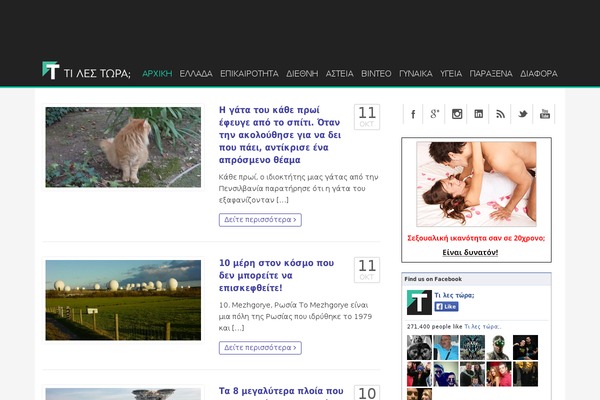Open the YouTube social icon
Image resolution: width=600 pixels, height=400 pixels.
coord(545,114)
